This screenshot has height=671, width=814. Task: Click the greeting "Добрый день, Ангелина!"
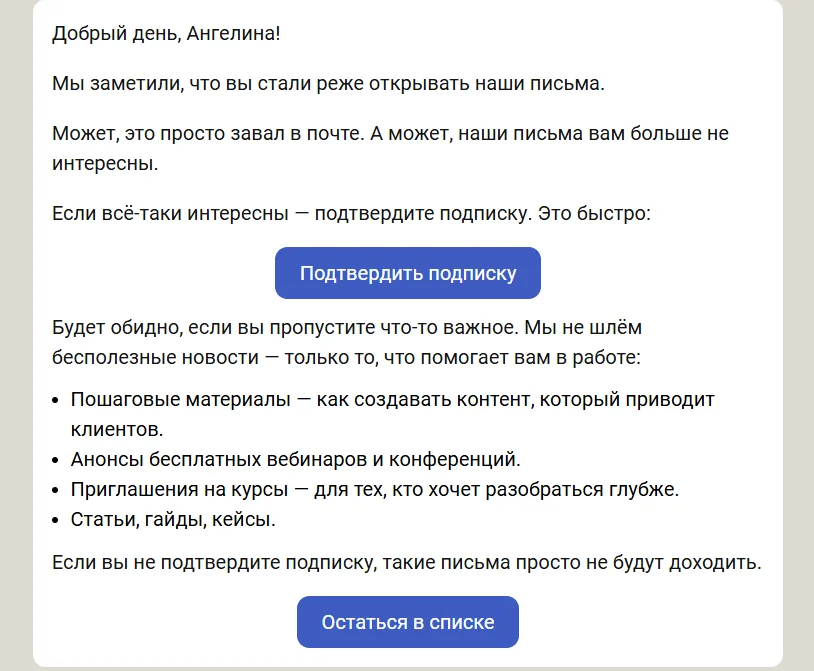[x=166, y=34]
